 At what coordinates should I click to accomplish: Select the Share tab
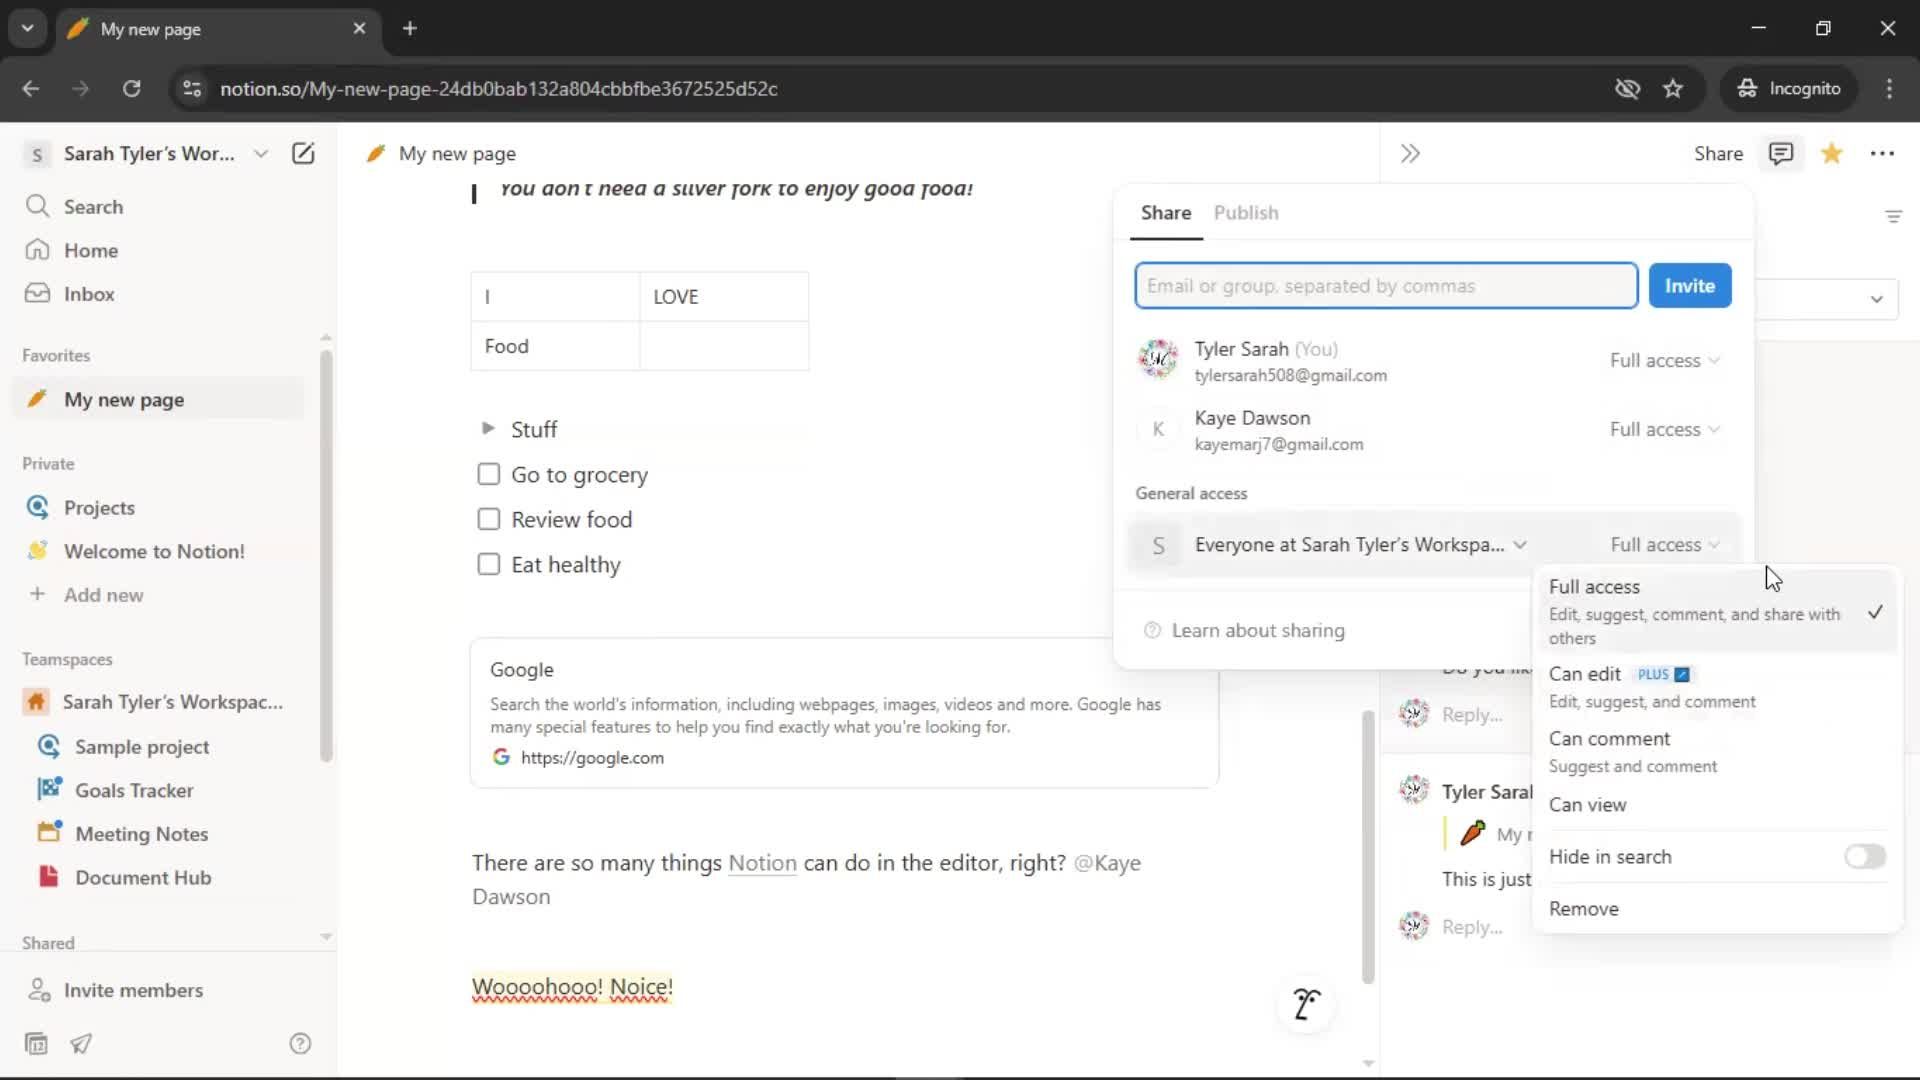[x=1166, y=212]
